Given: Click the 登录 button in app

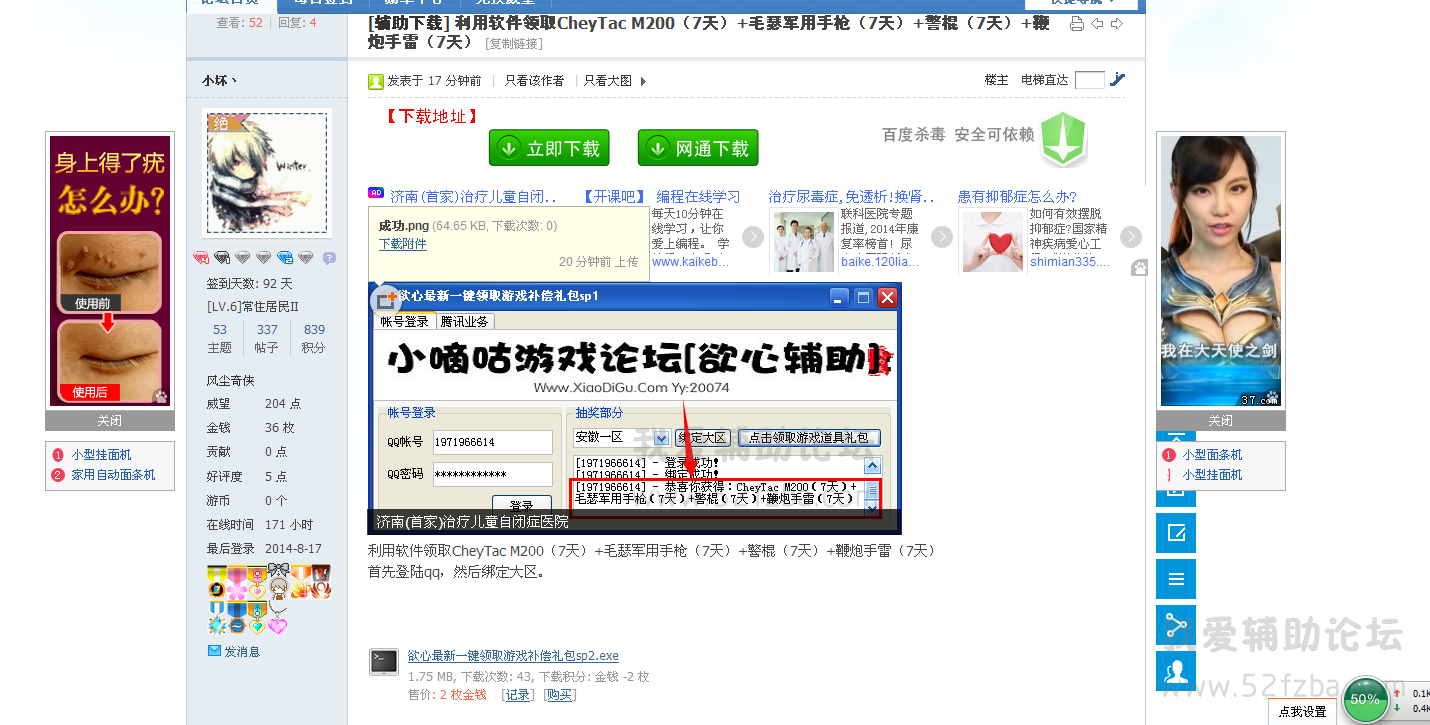Looking at the screenshot, I should [522, 504].
